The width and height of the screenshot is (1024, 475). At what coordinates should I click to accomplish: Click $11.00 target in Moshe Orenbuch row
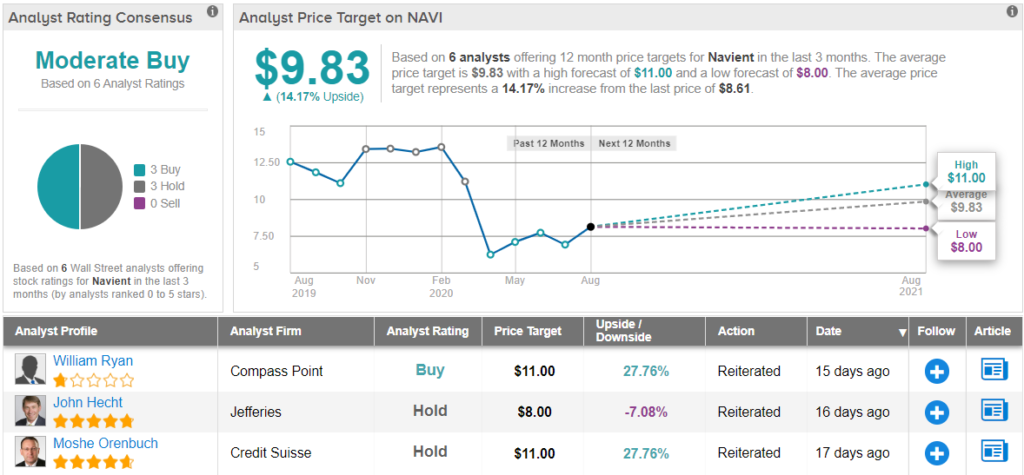point(534,453)
